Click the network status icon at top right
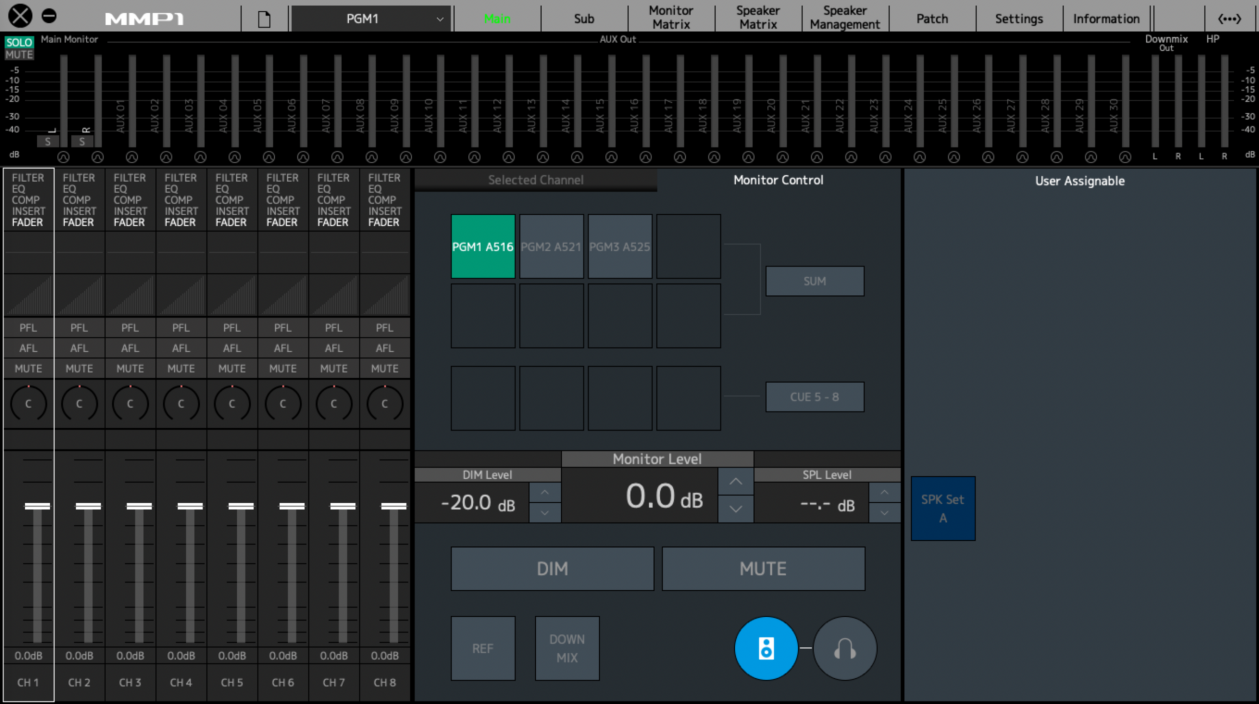The width and height of the screenshot is (1259, 704). point(1229,19)
